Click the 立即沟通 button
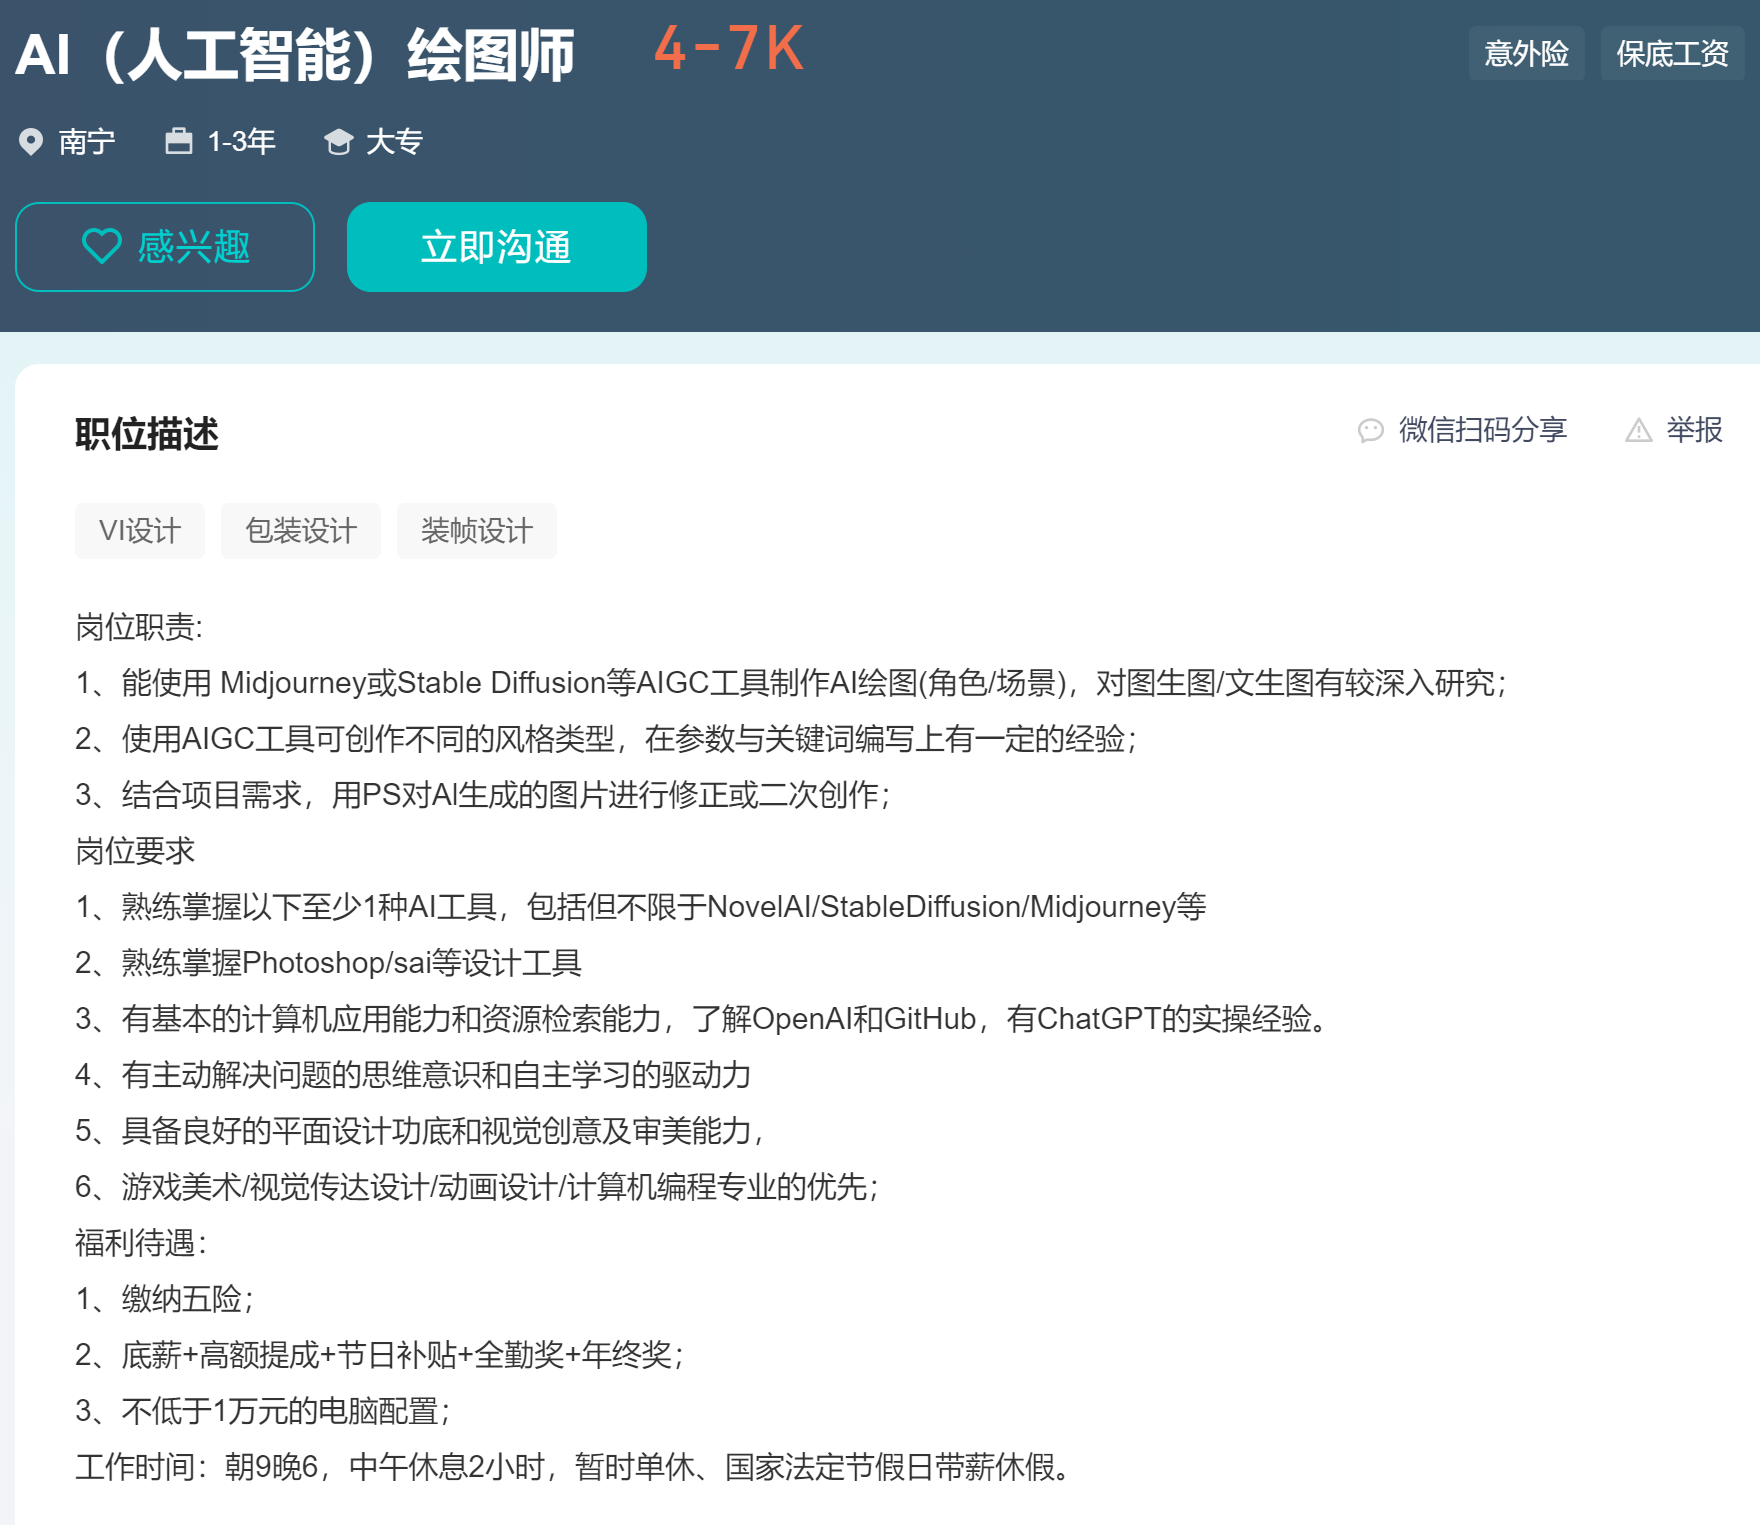 click(496, 246)
